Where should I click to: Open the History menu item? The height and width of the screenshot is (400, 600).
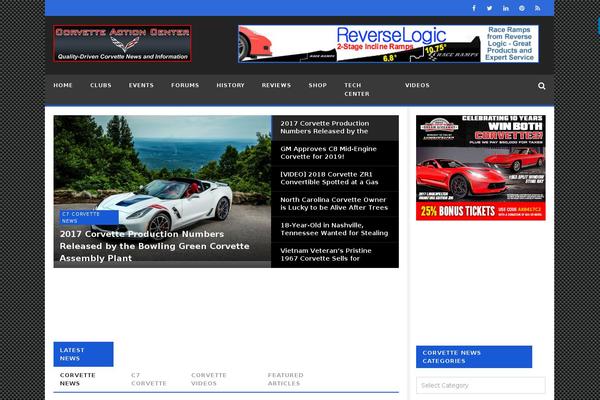point(230,85)
